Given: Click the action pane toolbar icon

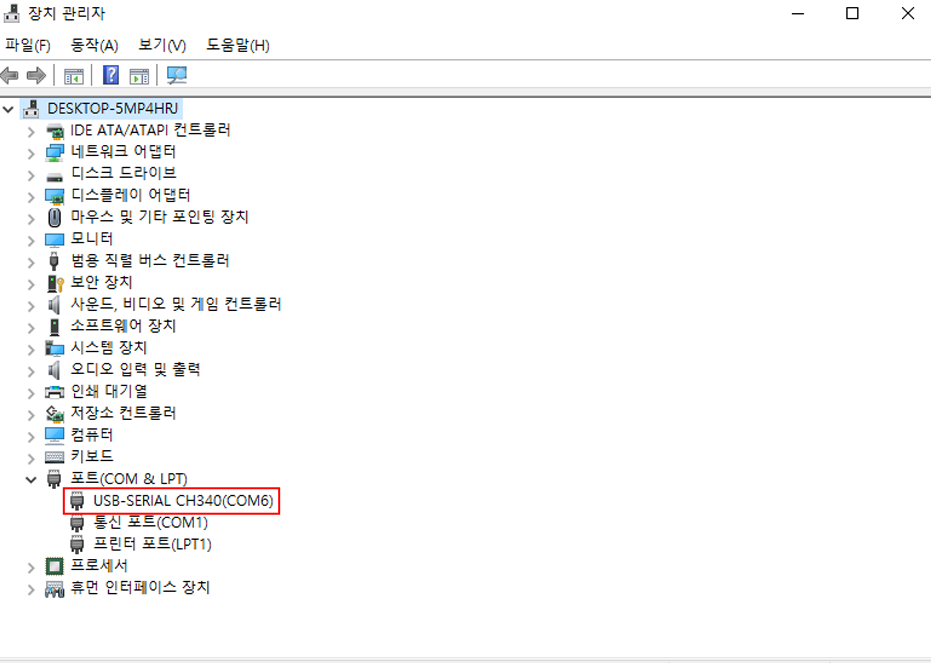Looking at the screenshot, I should click(140, 76).
